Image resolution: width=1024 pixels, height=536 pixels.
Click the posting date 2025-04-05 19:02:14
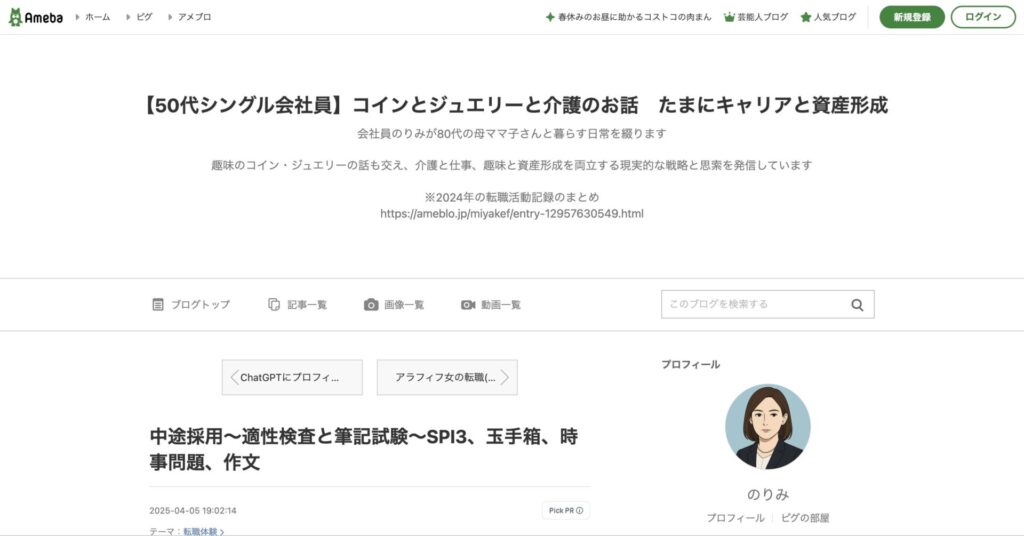(193, 511)
